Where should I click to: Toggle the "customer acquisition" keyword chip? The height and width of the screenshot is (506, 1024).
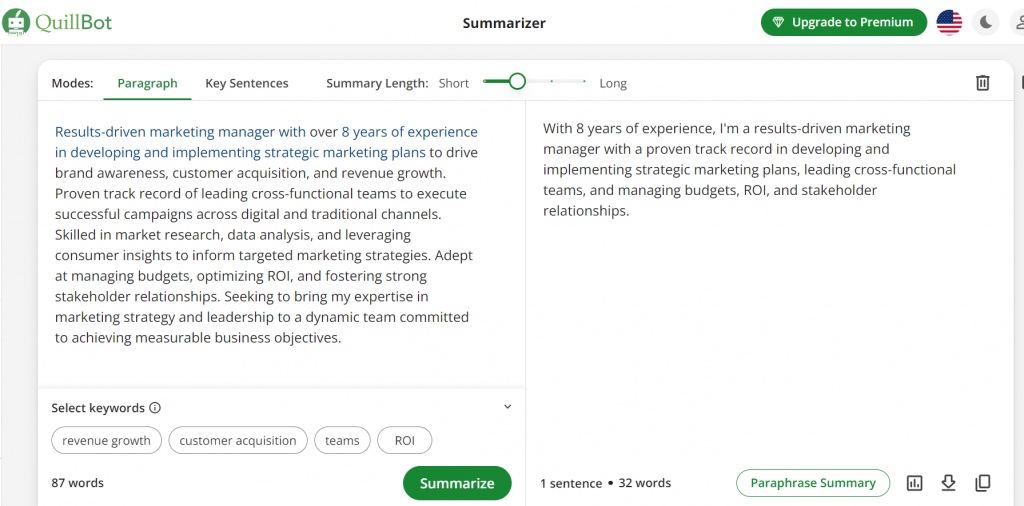[238, 441]
